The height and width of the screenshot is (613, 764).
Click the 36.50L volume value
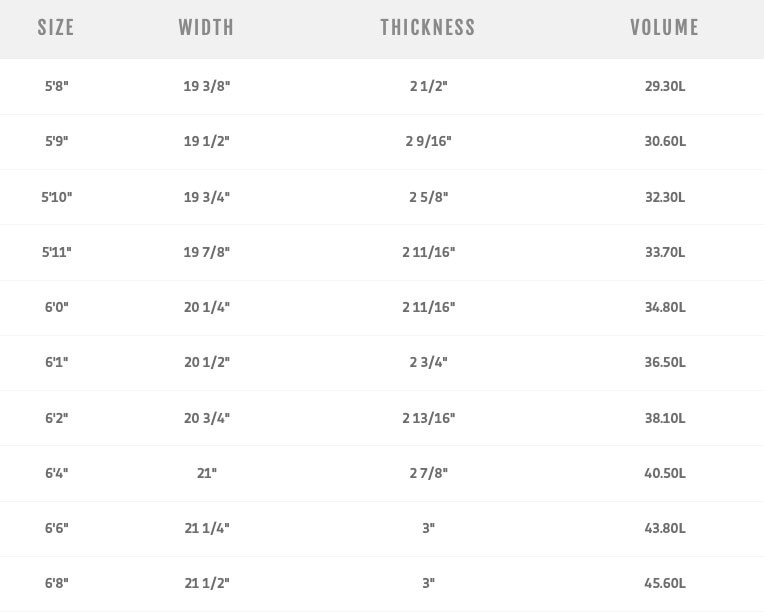[665, 362]
